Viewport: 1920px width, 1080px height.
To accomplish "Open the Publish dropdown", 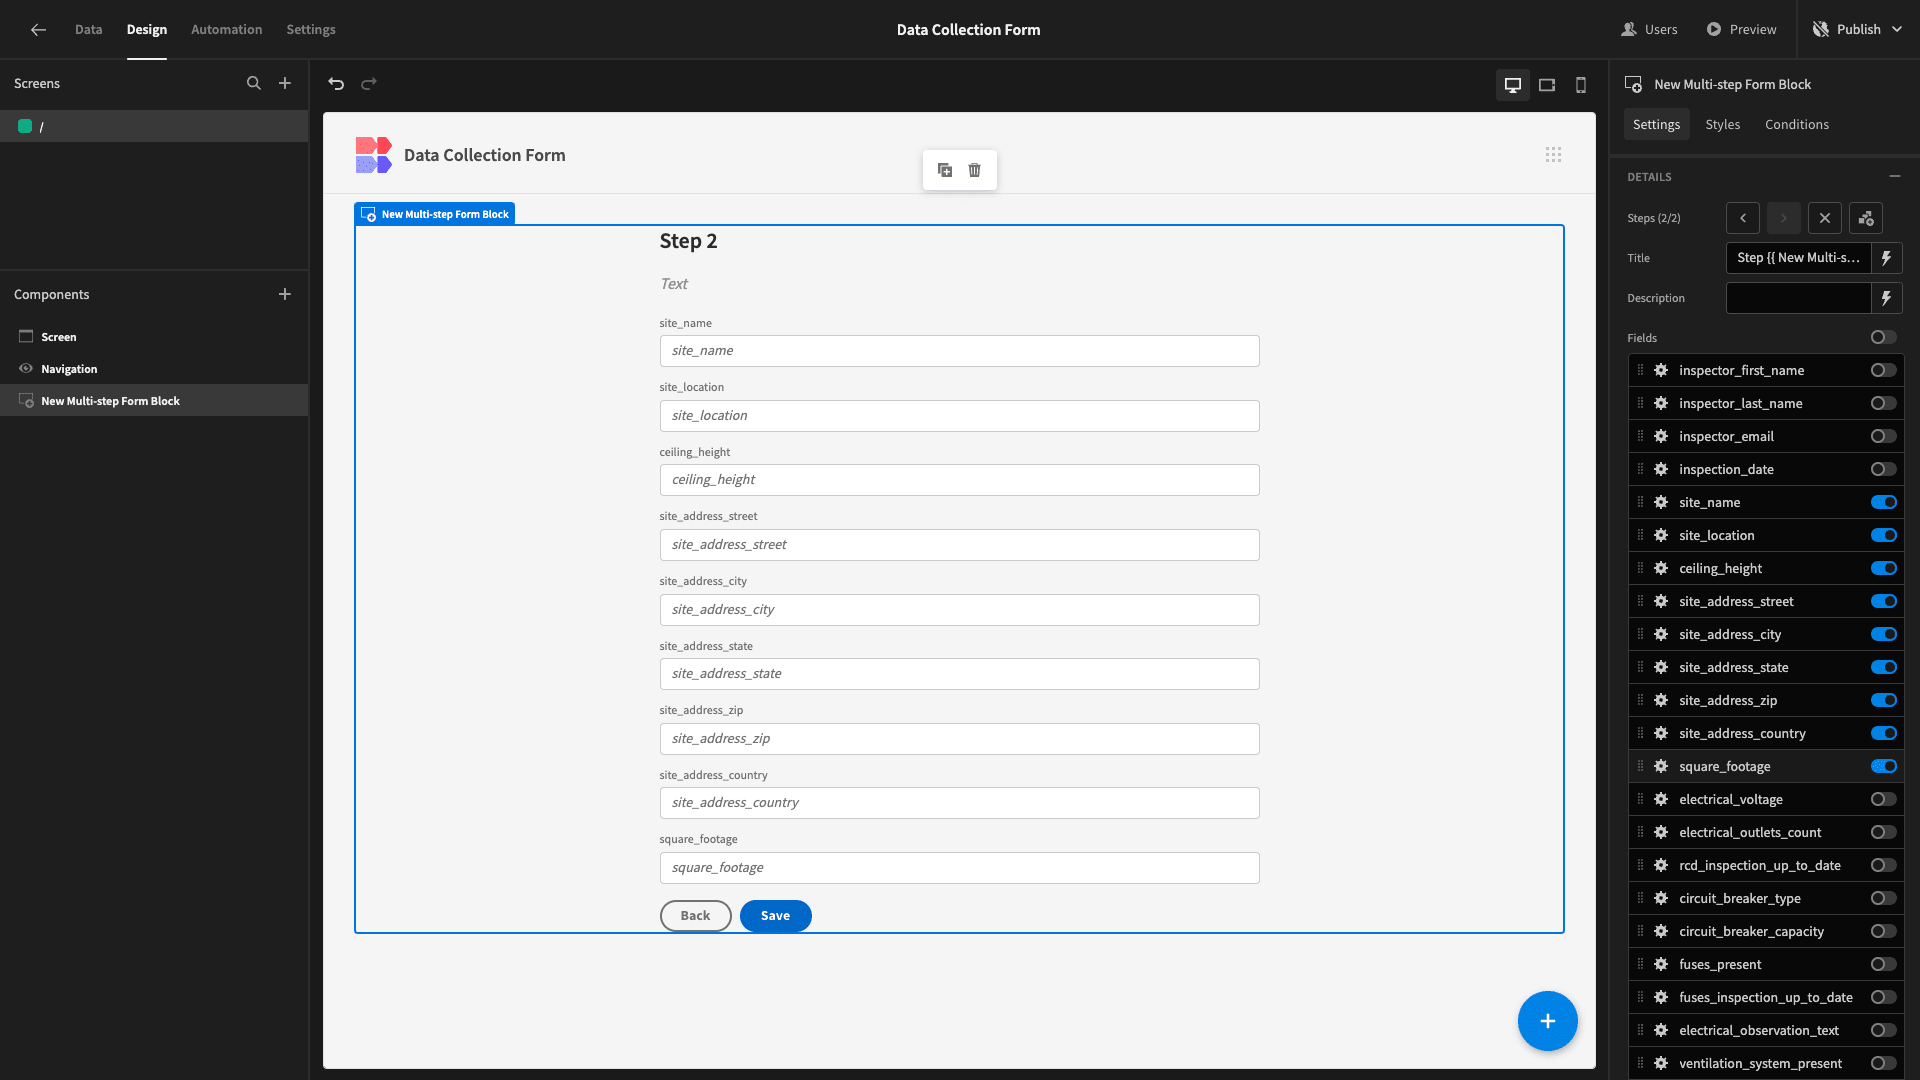I will click(1857, 30).
